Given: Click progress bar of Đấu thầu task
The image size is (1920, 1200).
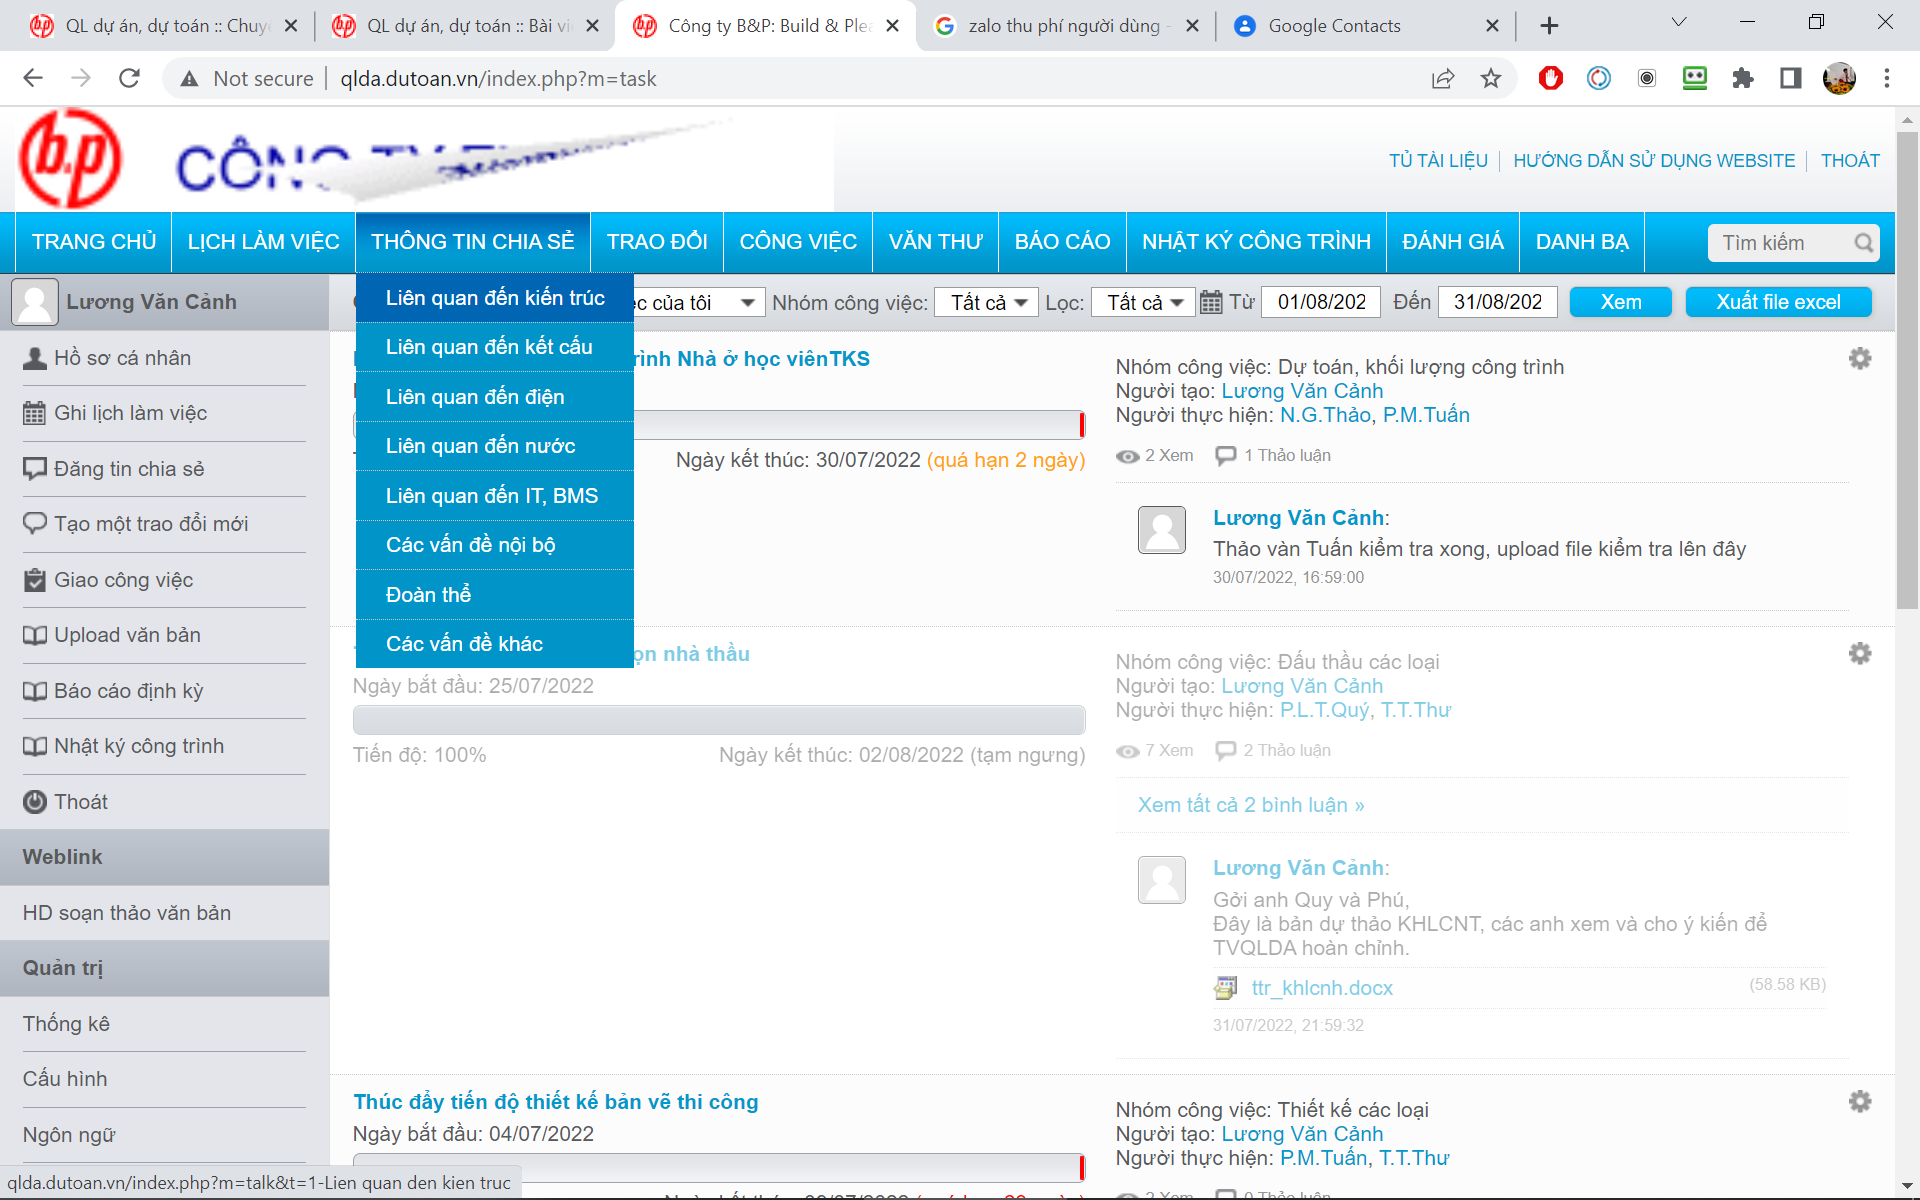Looking at the screenshot, I should point(718,720).
